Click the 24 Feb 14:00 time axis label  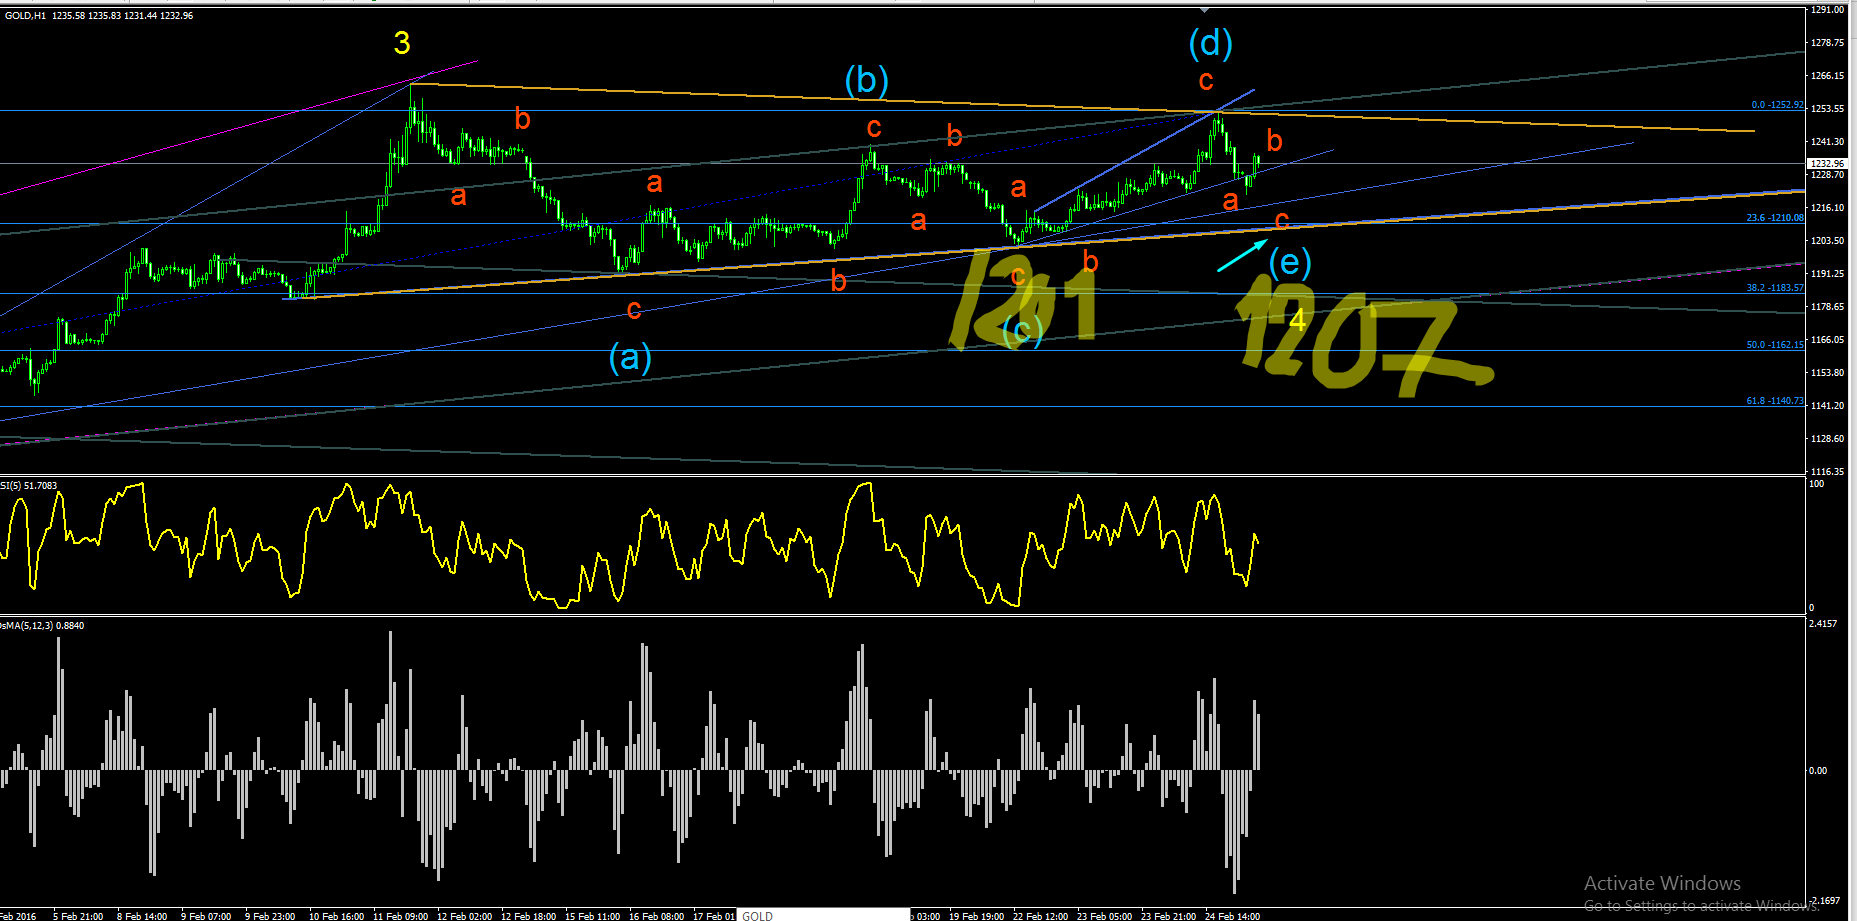(1232, 916)
